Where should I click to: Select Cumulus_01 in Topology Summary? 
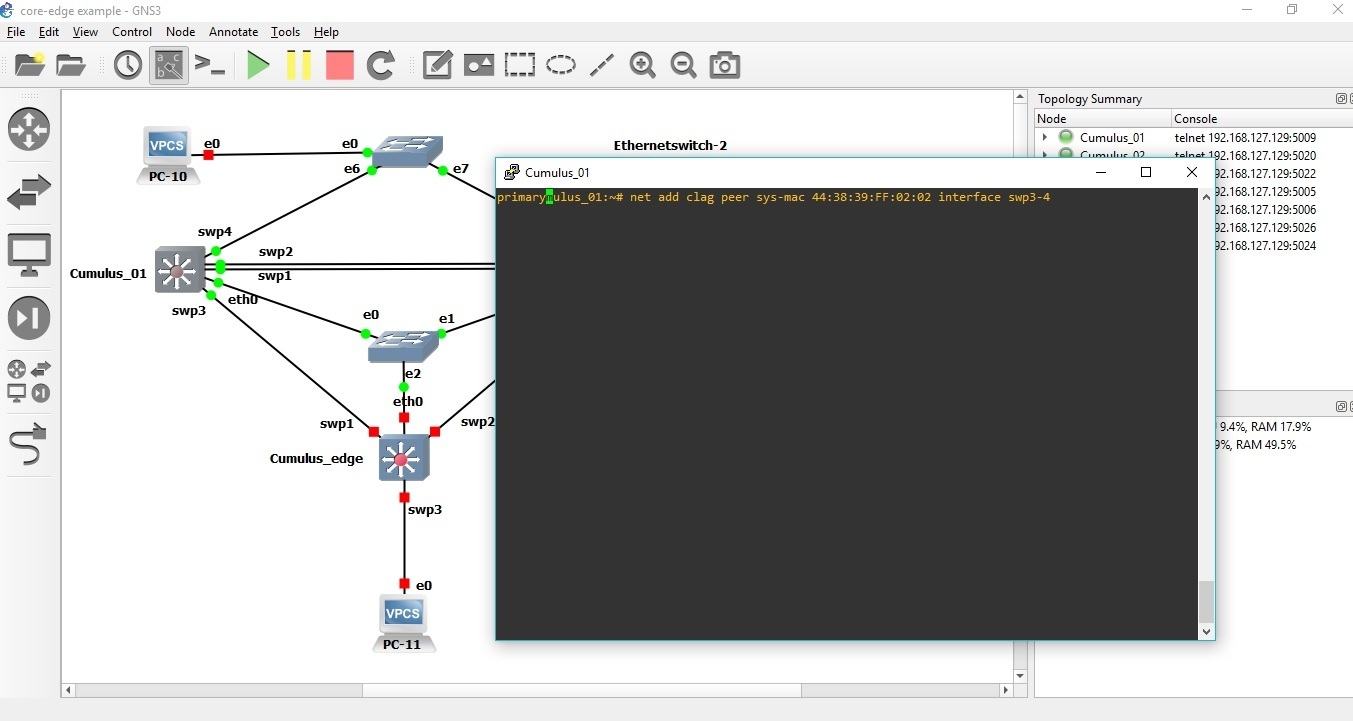[x=1112, y=137]
